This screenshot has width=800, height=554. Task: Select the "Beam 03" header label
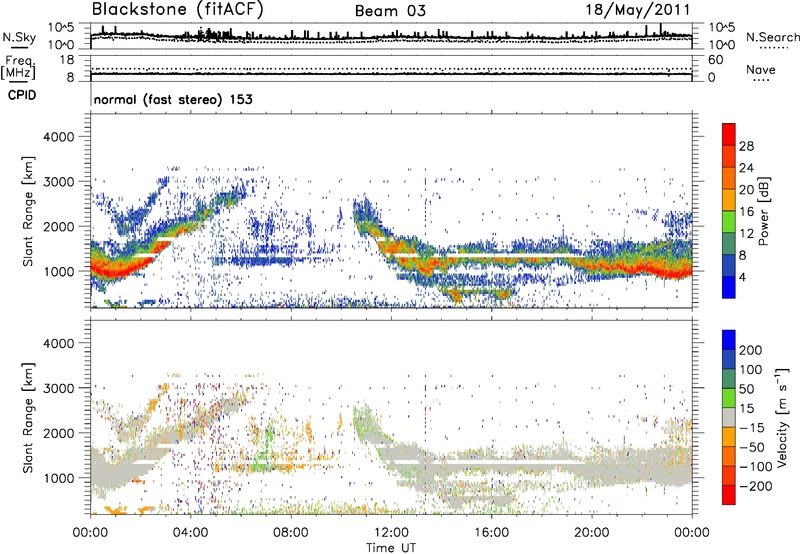(x=390, y=11)
